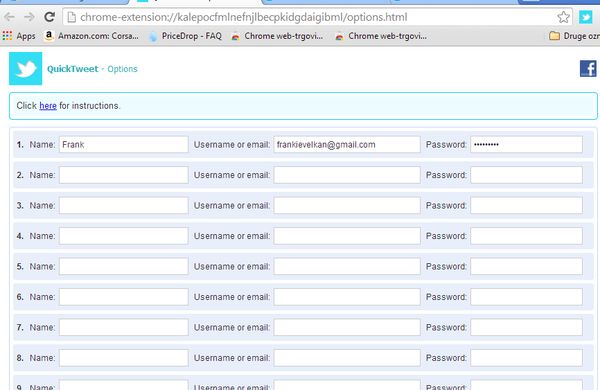This screenshot has height=390, width=600.
Task: Select the Username or email field in row 8
Action: pos(347,358)
